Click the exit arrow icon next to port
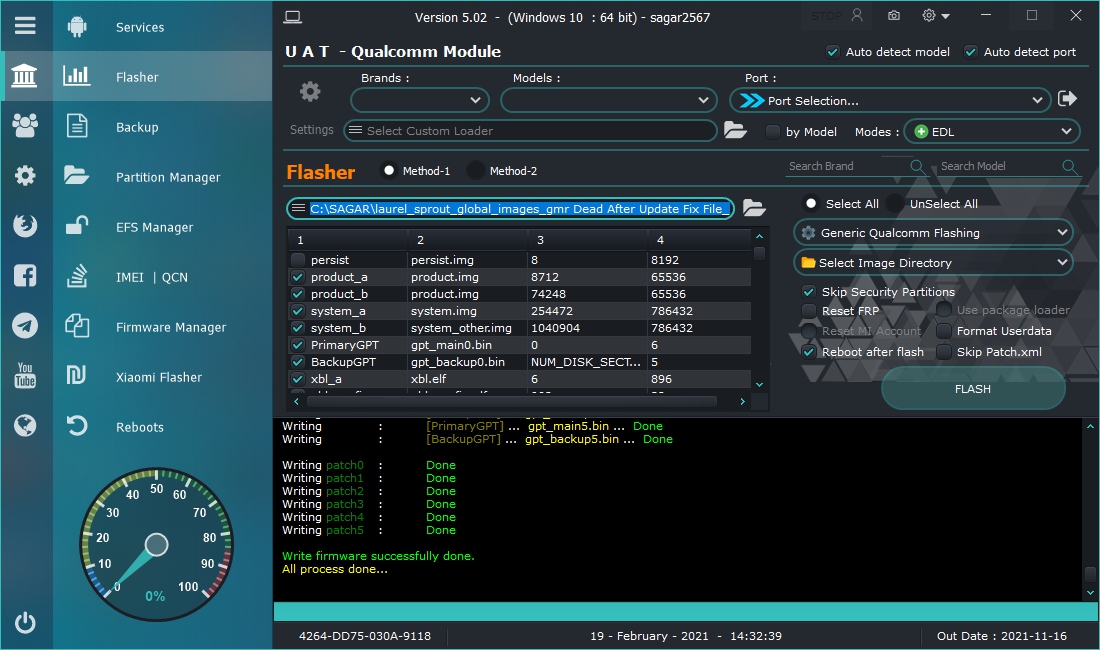Image resolution: width=1100 pixels, height=650 pixels. point(1068,99)
